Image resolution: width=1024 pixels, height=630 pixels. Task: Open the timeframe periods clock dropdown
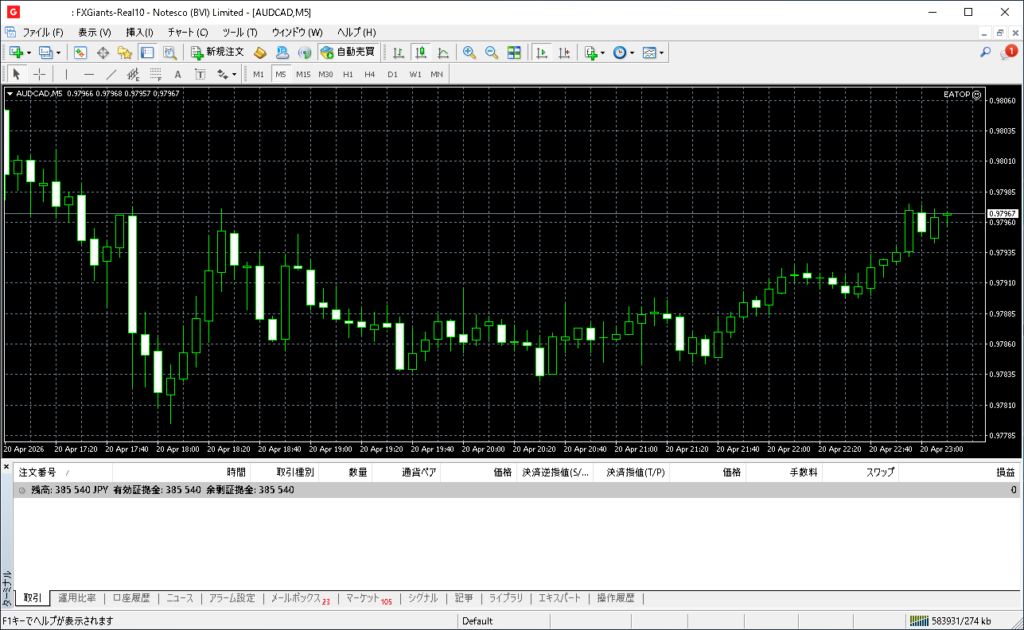point(632,52)
